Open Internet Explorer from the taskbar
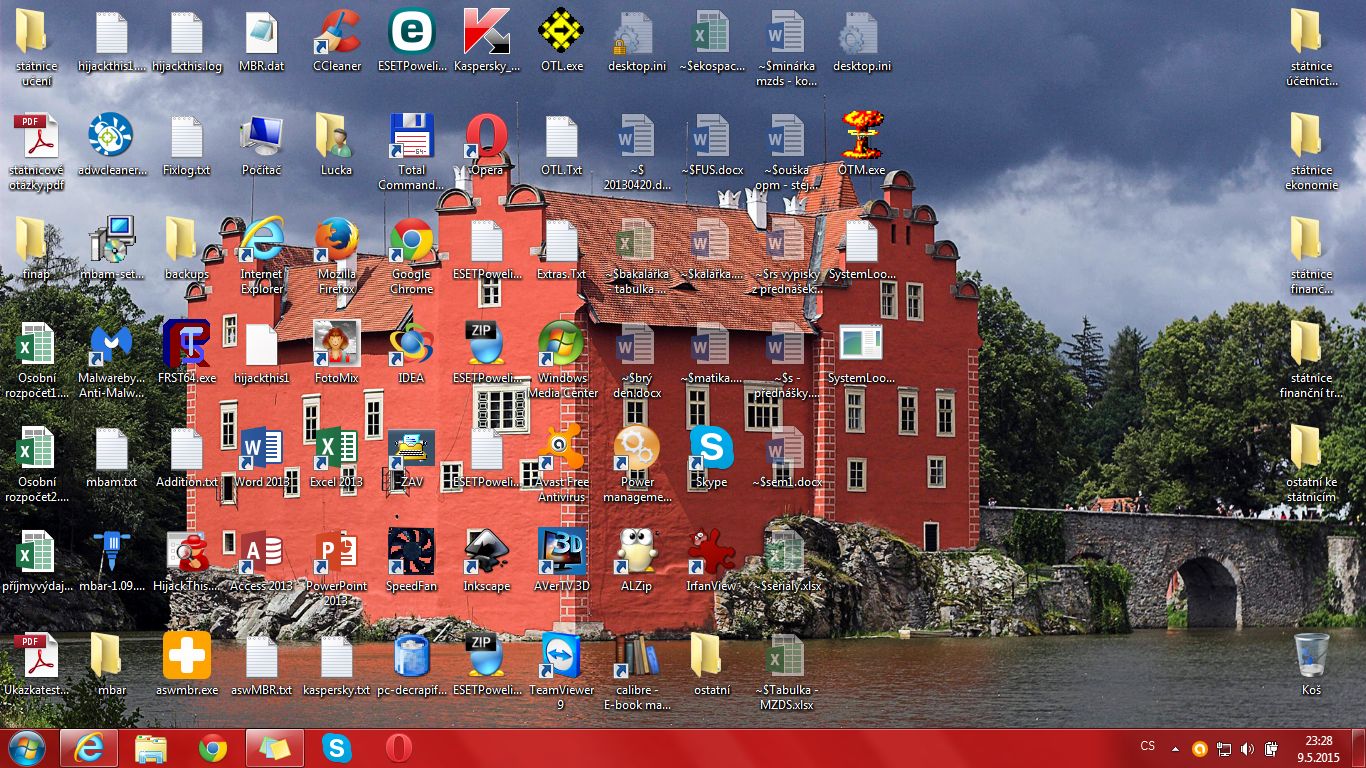This screenshot has width=1366, height=768. (x=89, y=747)
